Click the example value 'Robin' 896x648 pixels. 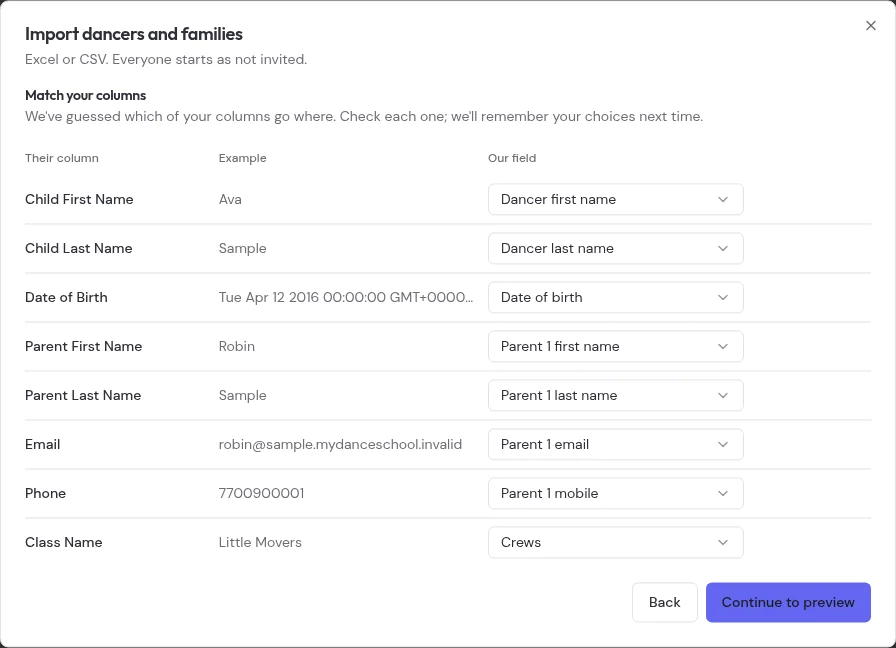click(237, 346)
